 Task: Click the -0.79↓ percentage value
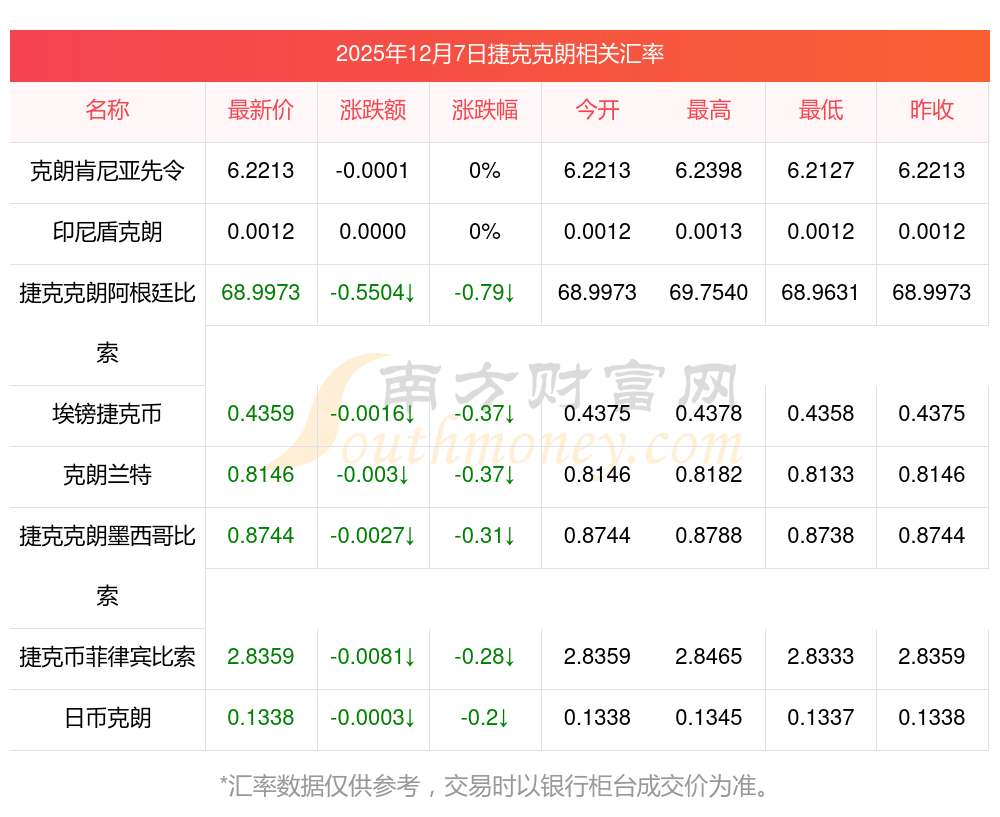click(485, 293)
